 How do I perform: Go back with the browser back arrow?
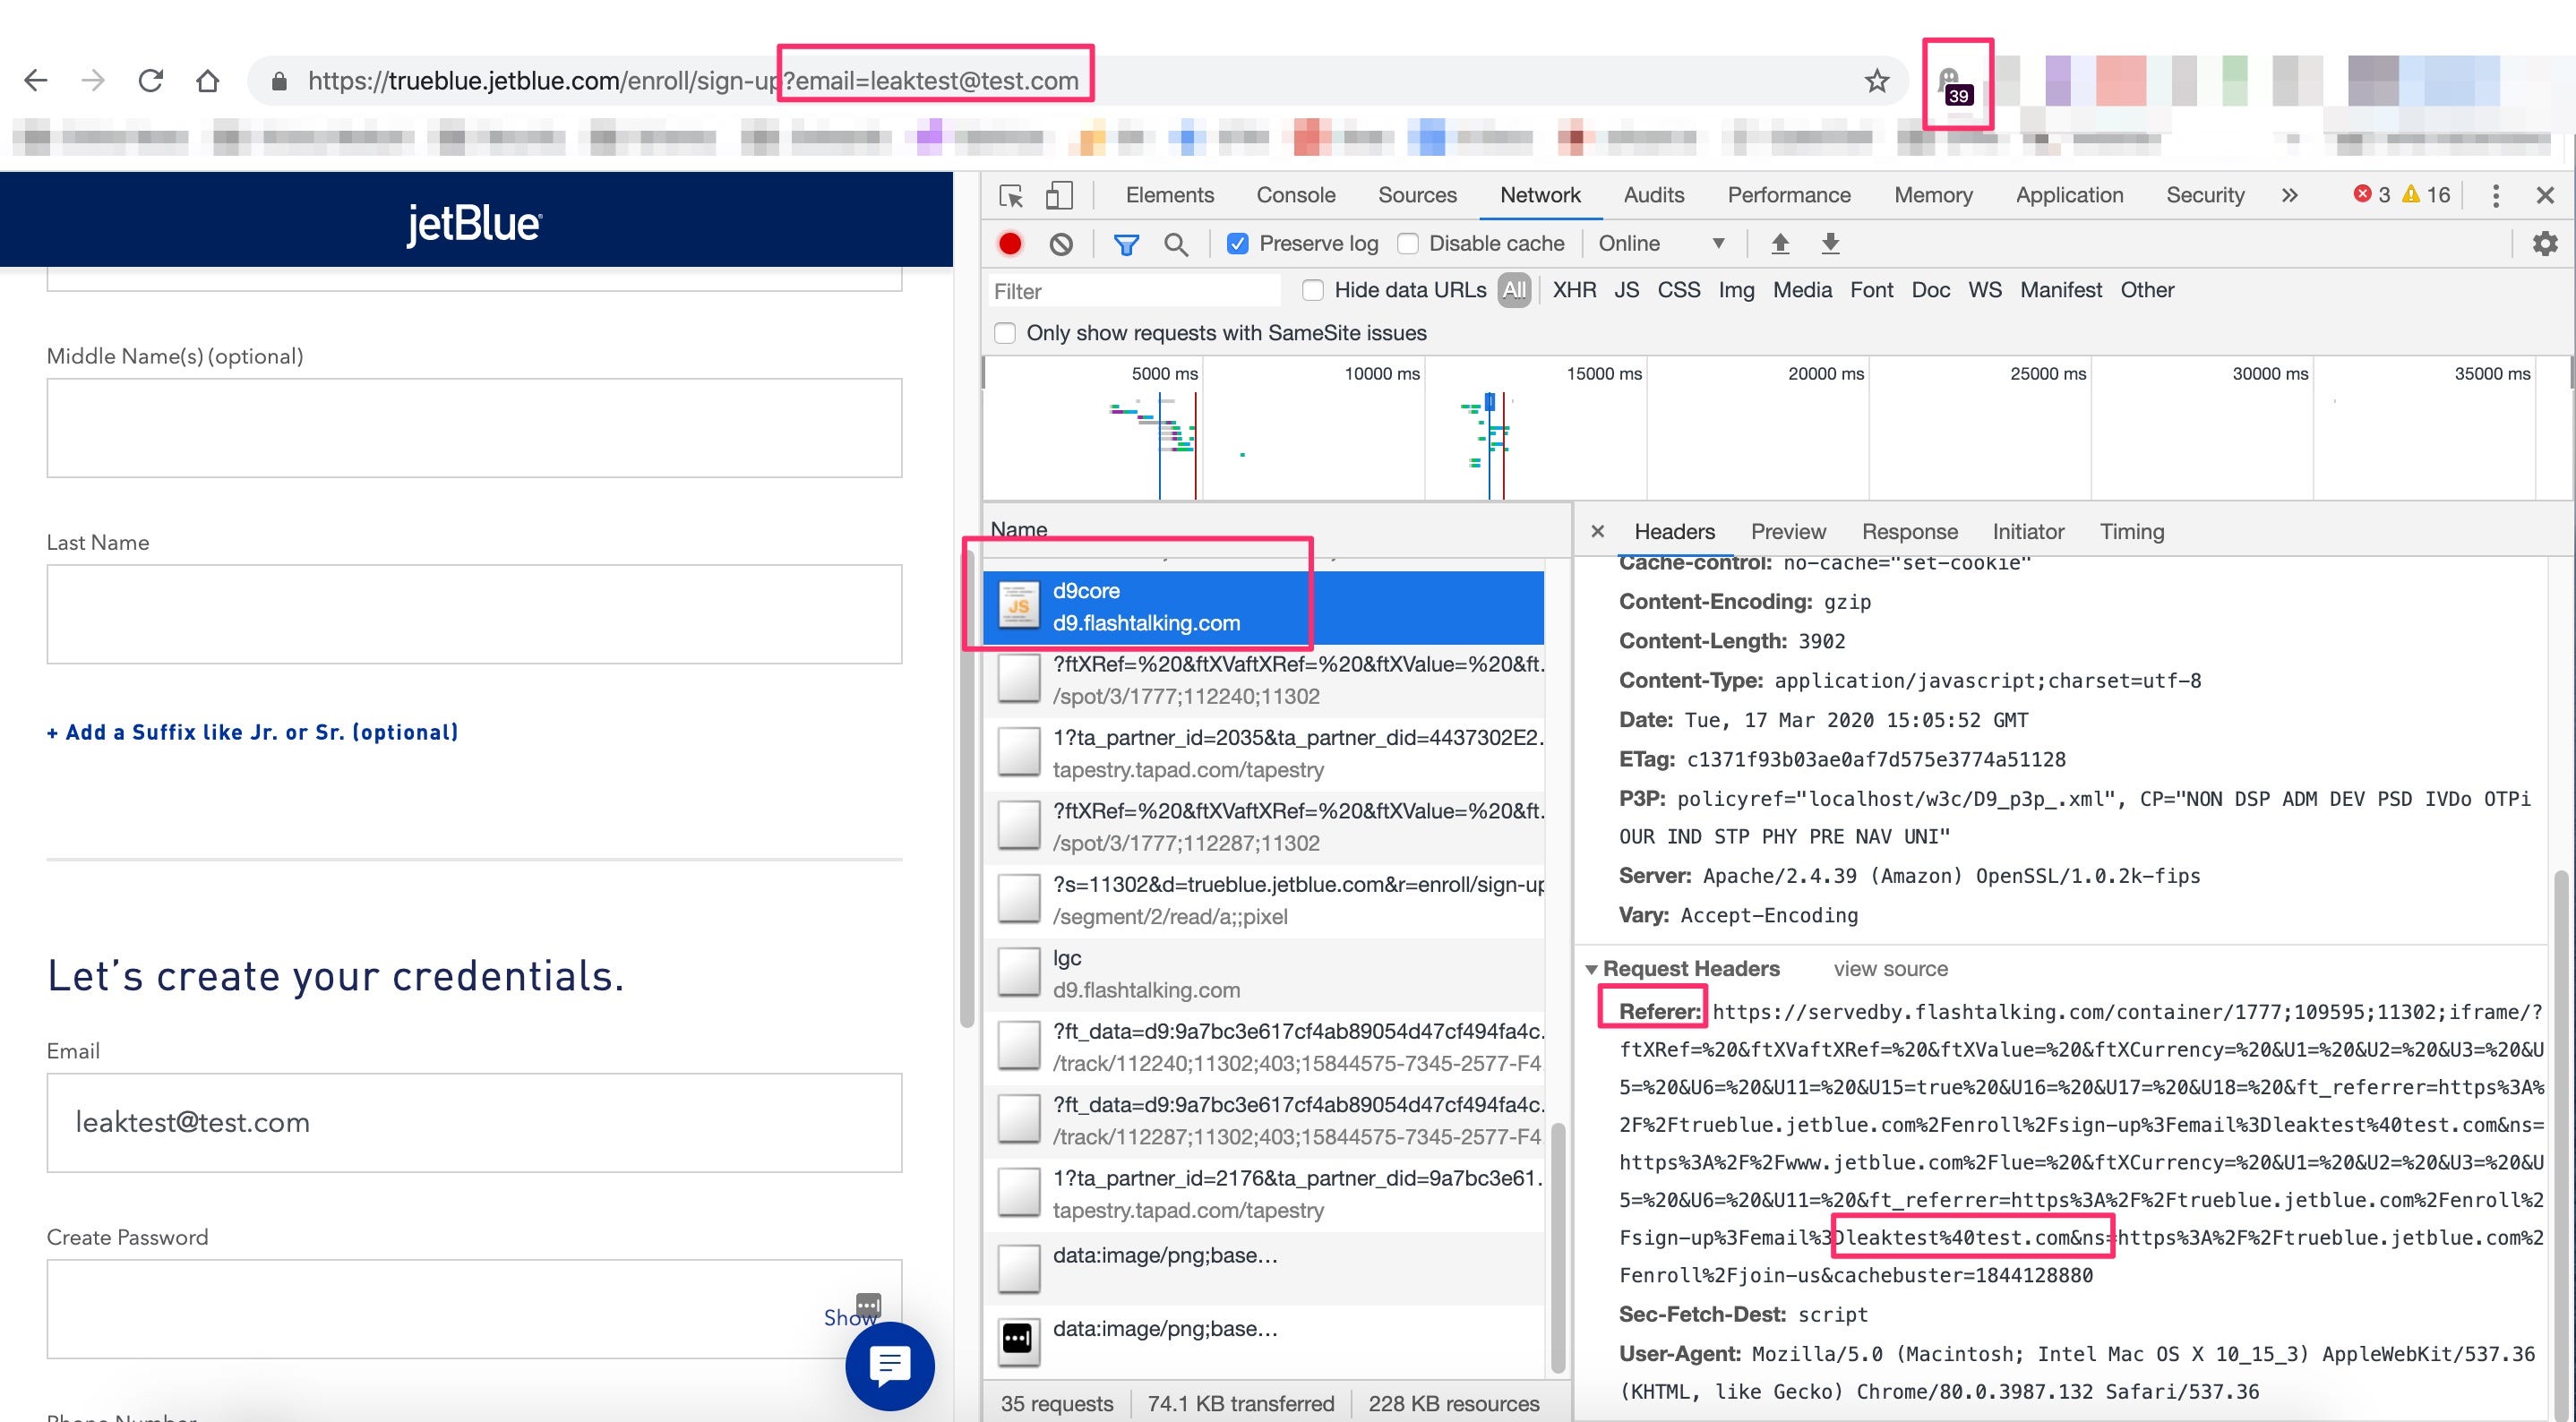[x=36, y=80]
